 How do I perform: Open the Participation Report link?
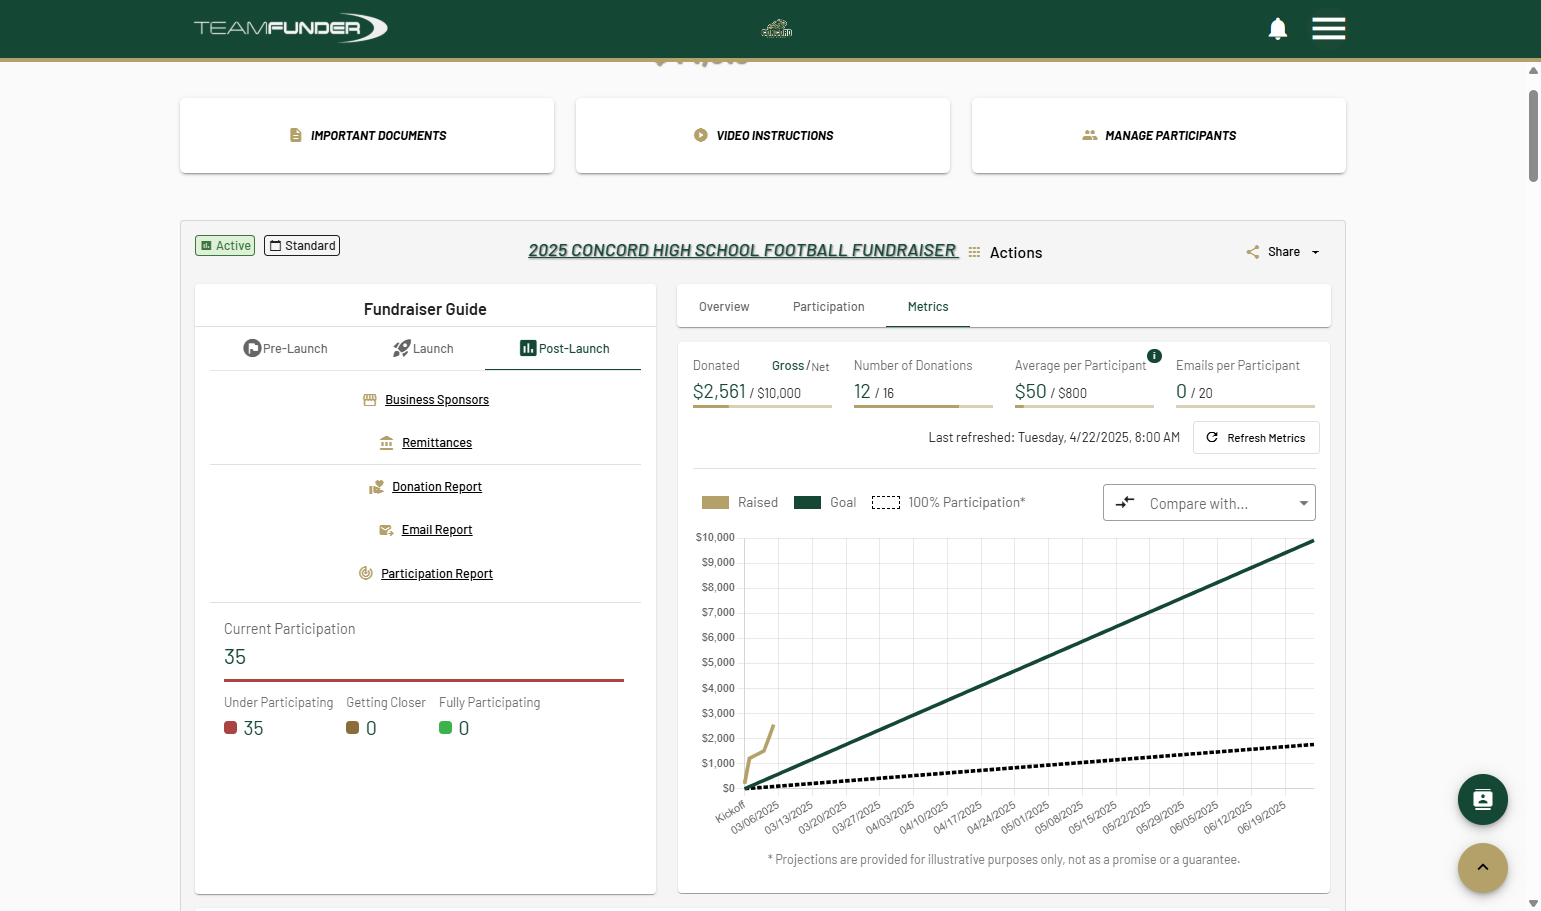tap(437, 574)
